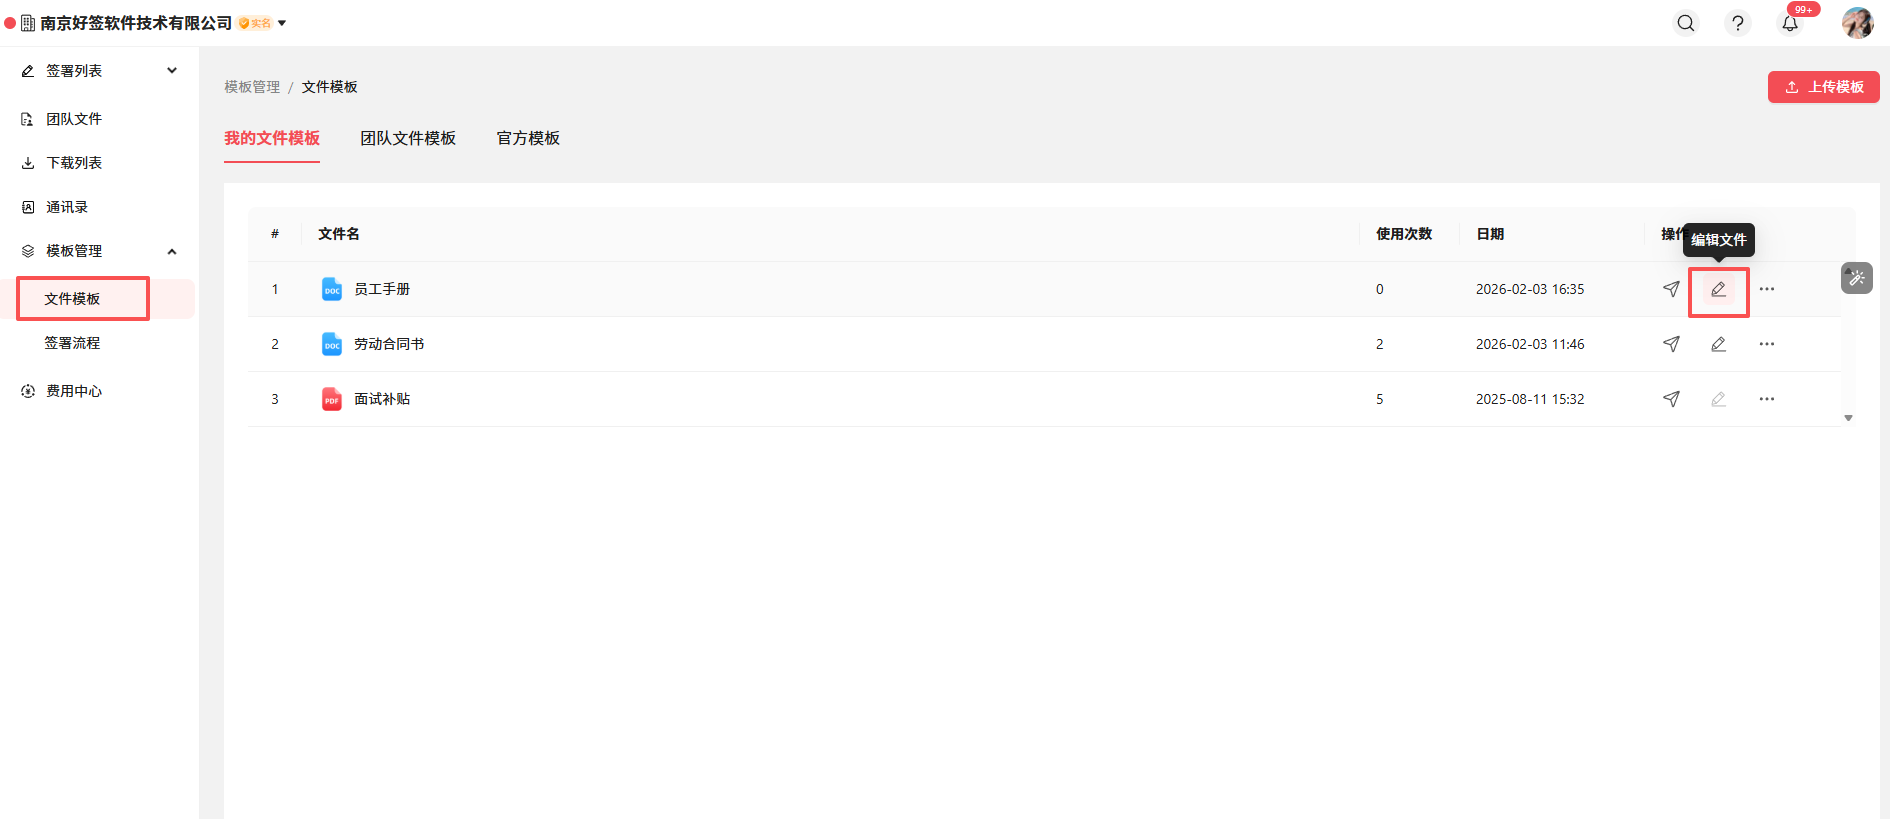Screen dimensions: 1890x819
Task: Switch to the 官方模板 tab
Action: pos(528,138)
